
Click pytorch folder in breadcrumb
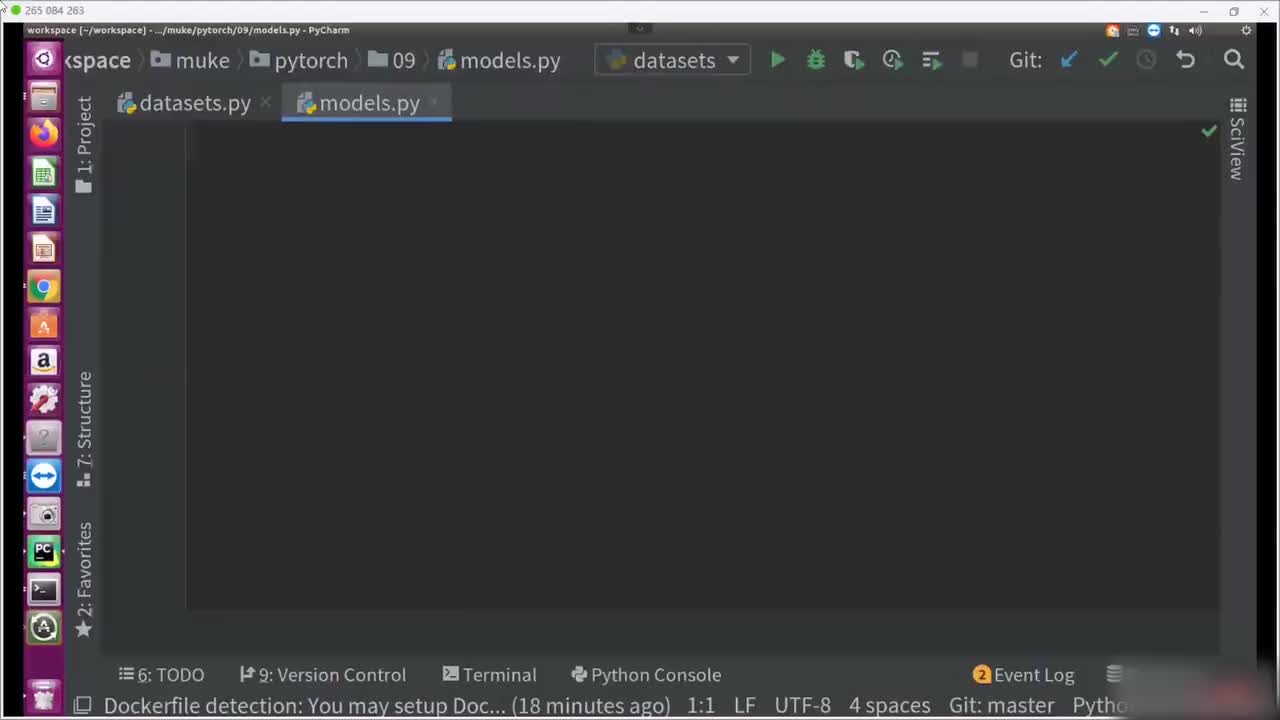pyautogui.click(x=299, y=60)
